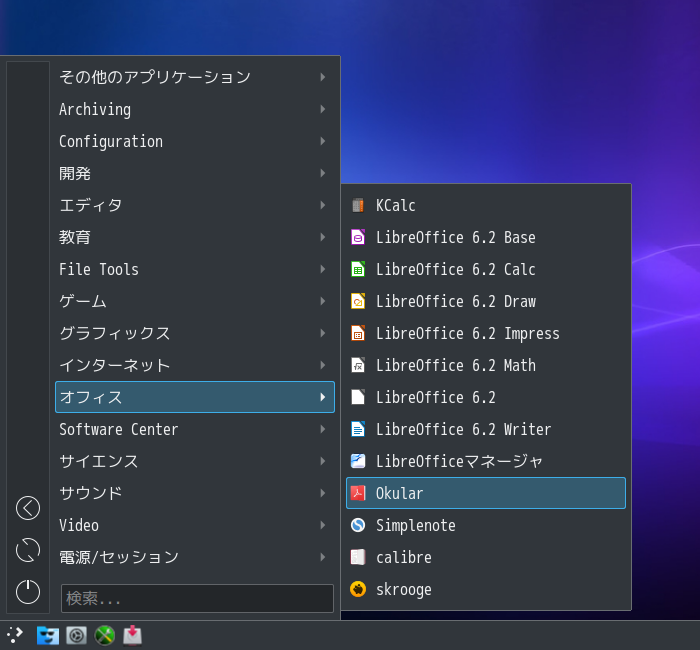Launch skrooge text entry
The image size is (700, 650).
click(404, 590)
